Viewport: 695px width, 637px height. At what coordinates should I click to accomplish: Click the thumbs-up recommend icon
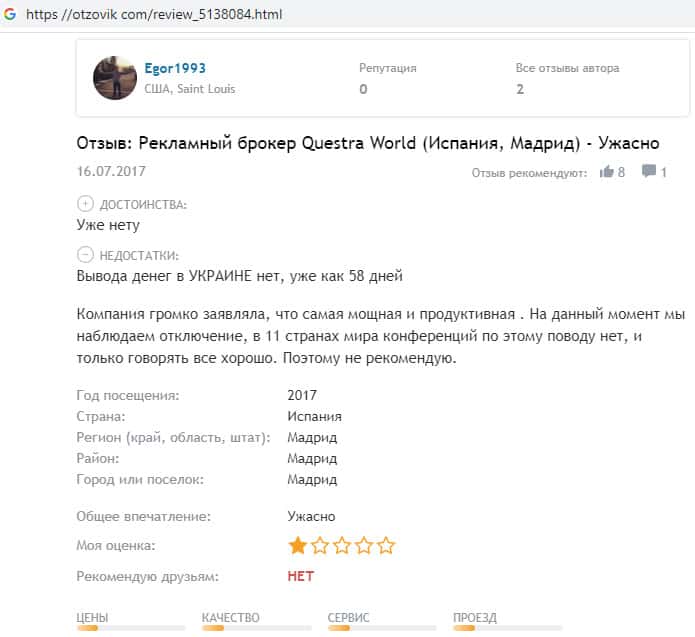click(x=605, y=172)
